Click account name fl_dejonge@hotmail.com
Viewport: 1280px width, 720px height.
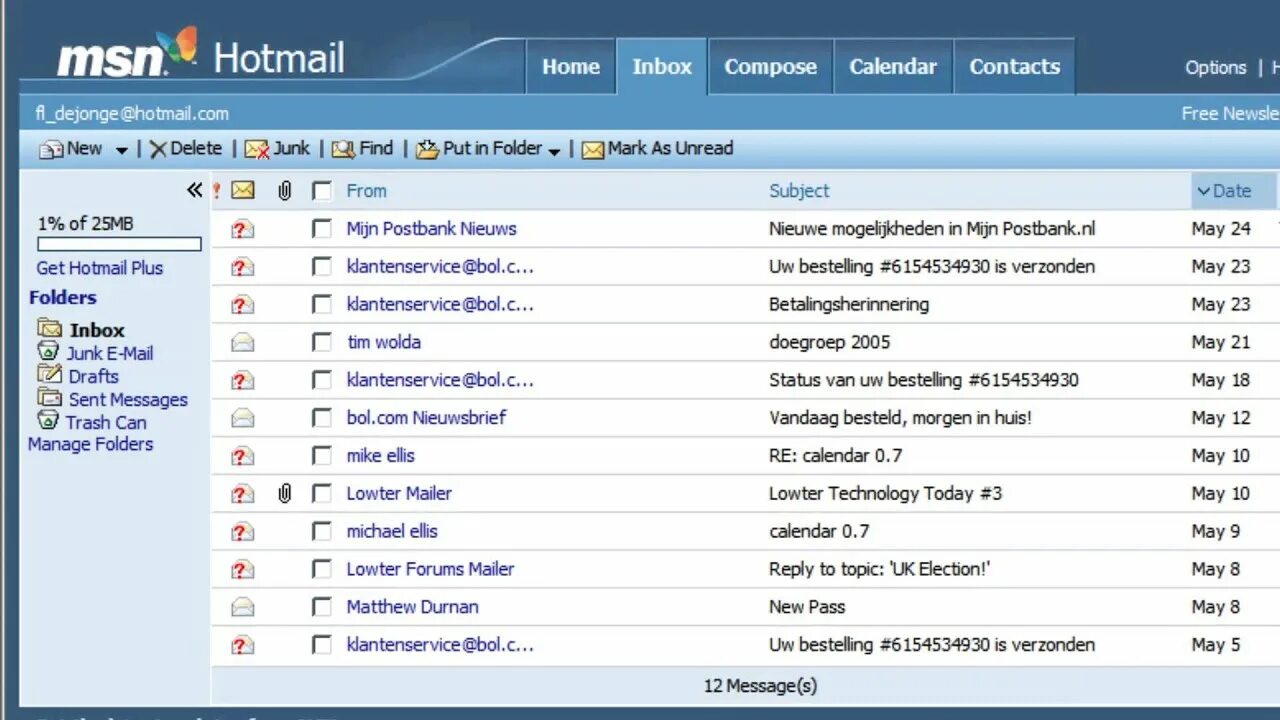132,113
